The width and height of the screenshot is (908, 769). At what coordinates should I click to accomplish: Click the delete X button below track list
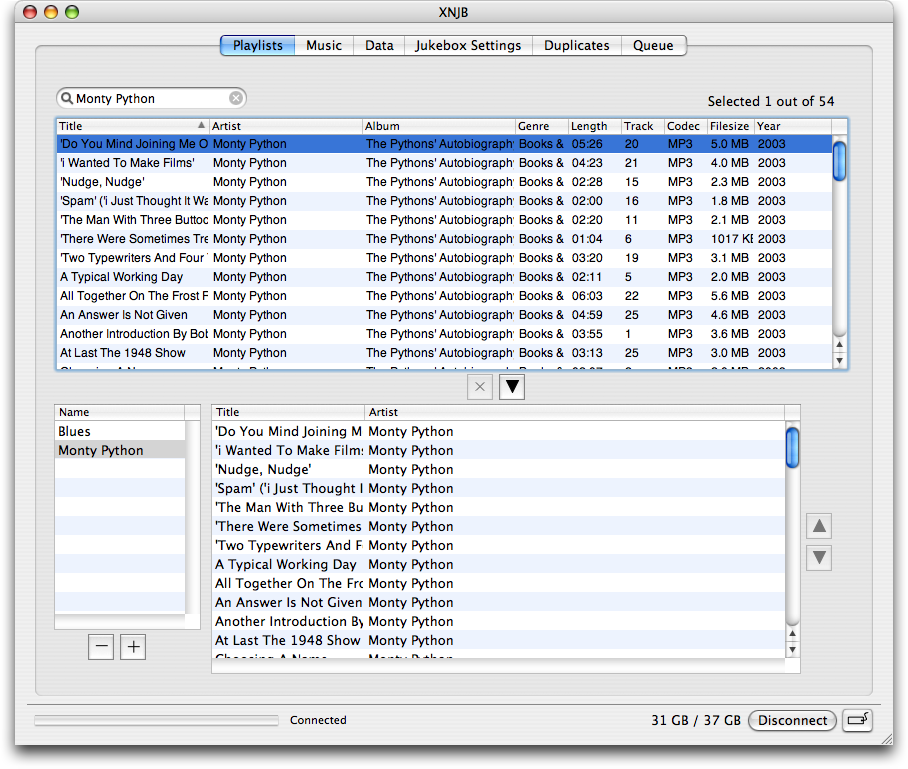(x=480, y=387)
